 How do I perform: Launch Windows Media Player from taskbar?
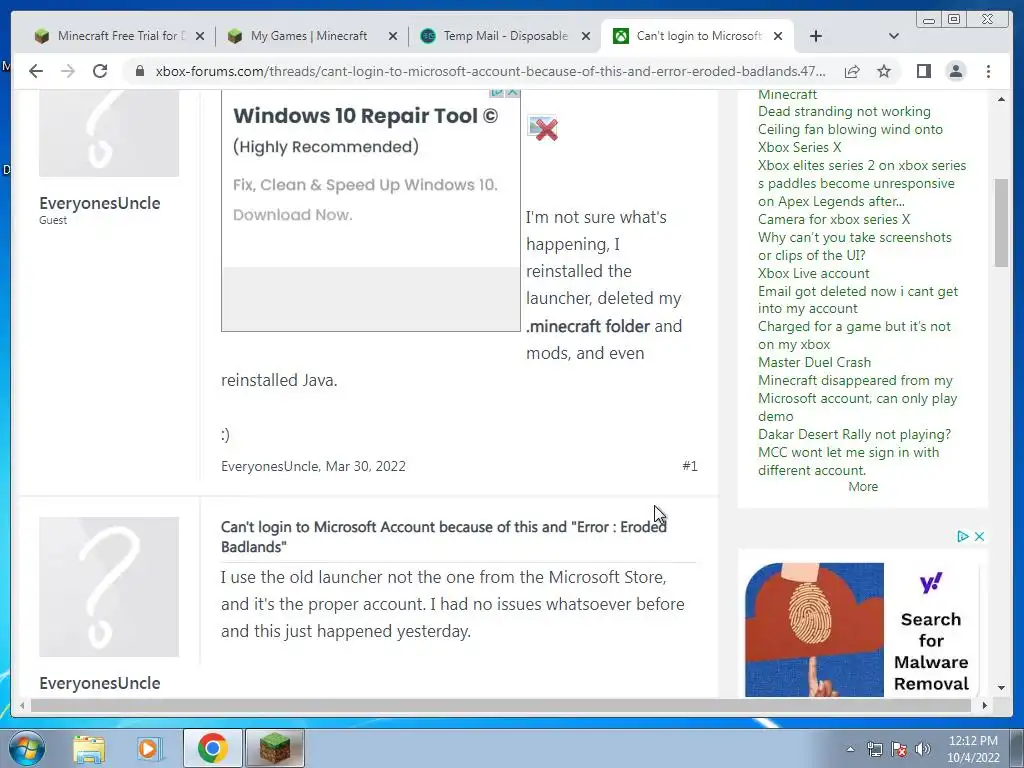coord(148,748)
